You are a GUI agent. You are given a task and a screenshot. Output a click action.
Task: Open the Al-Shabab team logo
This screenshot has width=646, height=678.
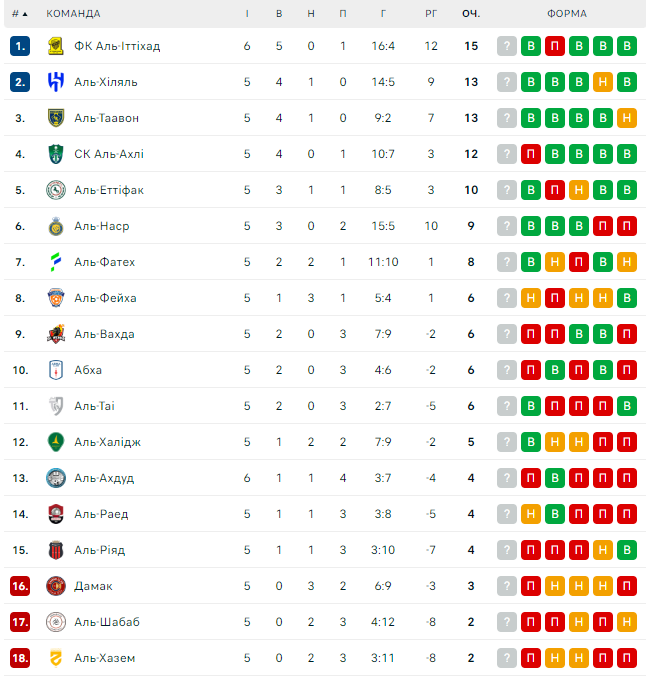coord(56,622)
